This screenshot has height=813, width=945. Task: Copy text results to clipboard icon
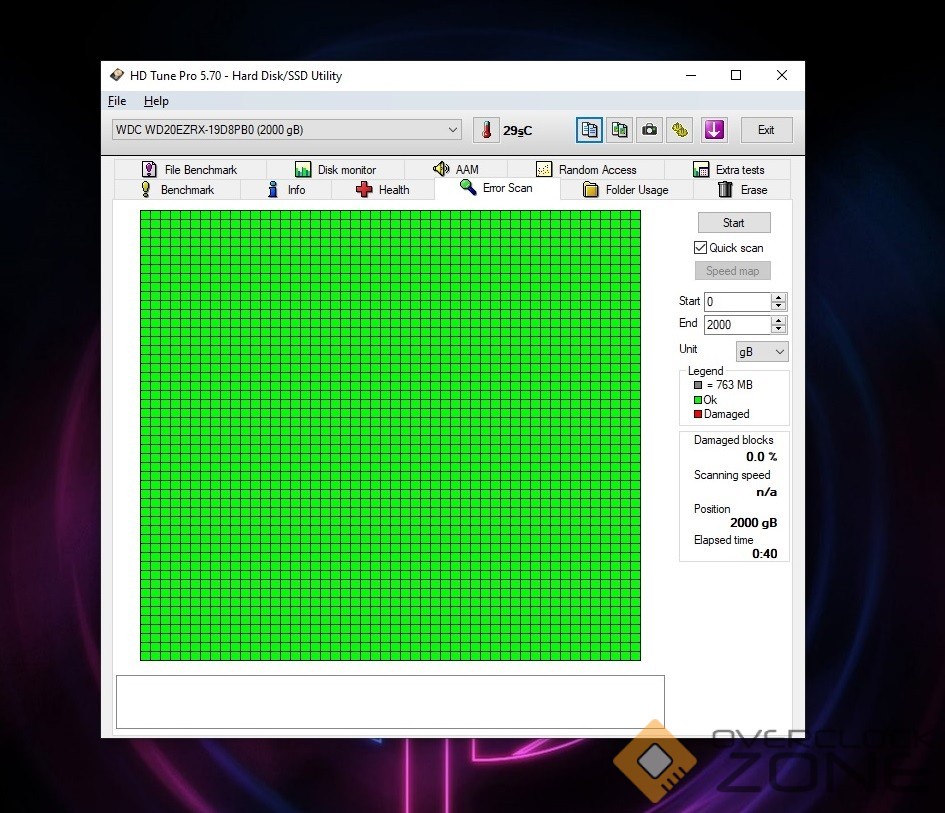[590, 130]
